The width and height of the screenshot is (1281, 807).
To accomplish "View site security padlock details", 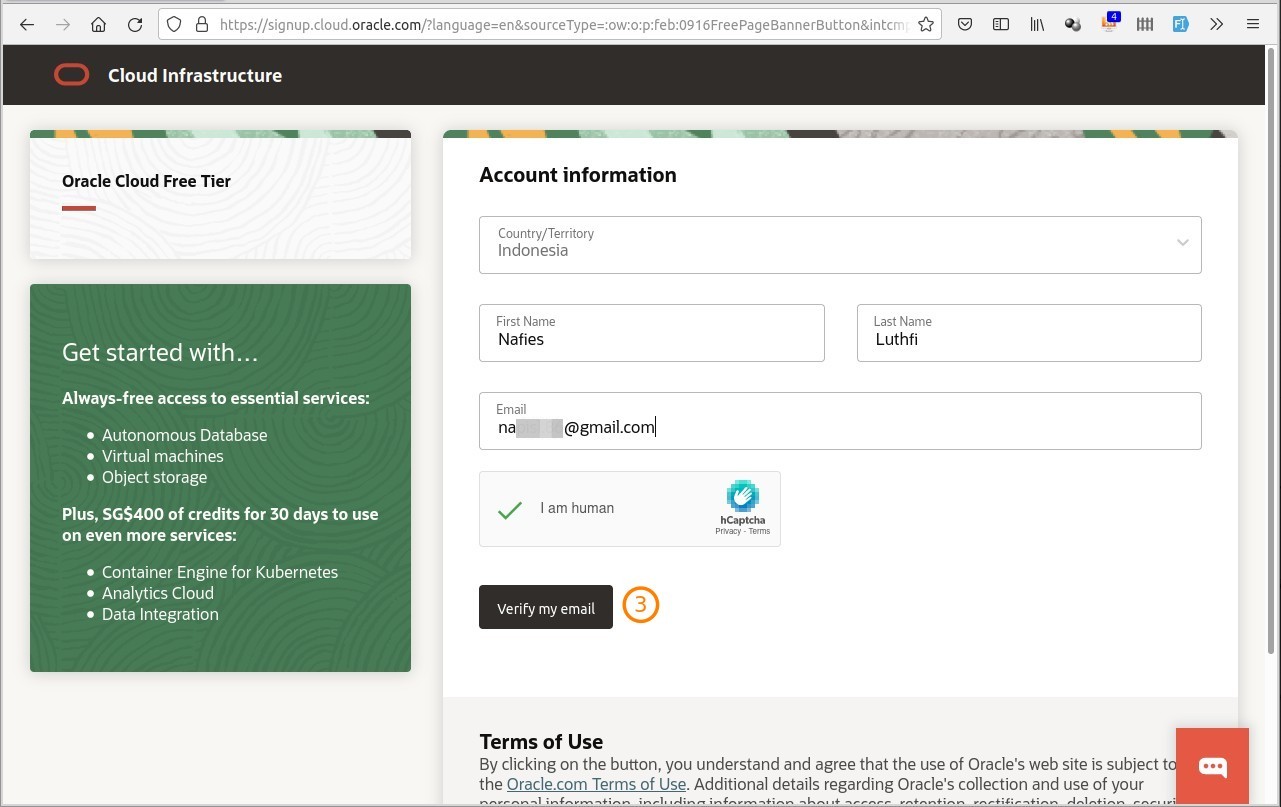I will tap(201, 25).
